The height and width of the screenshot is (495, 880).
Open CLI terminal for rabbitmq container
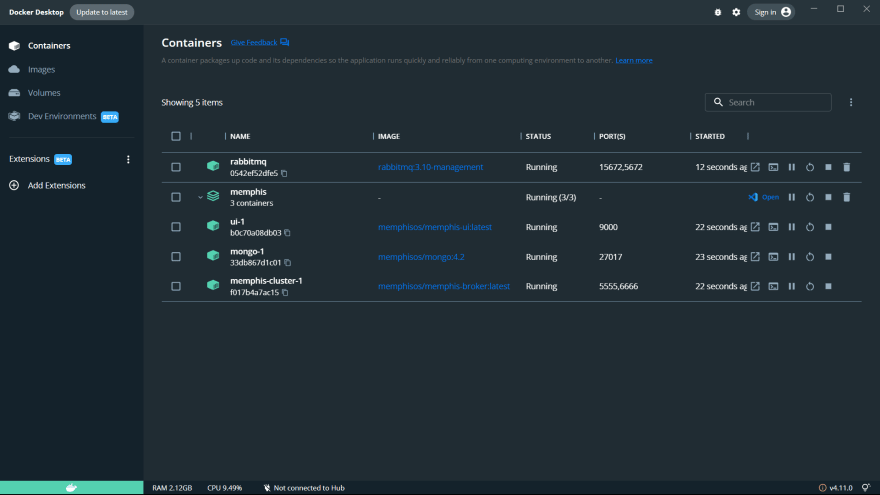point(773,167)
